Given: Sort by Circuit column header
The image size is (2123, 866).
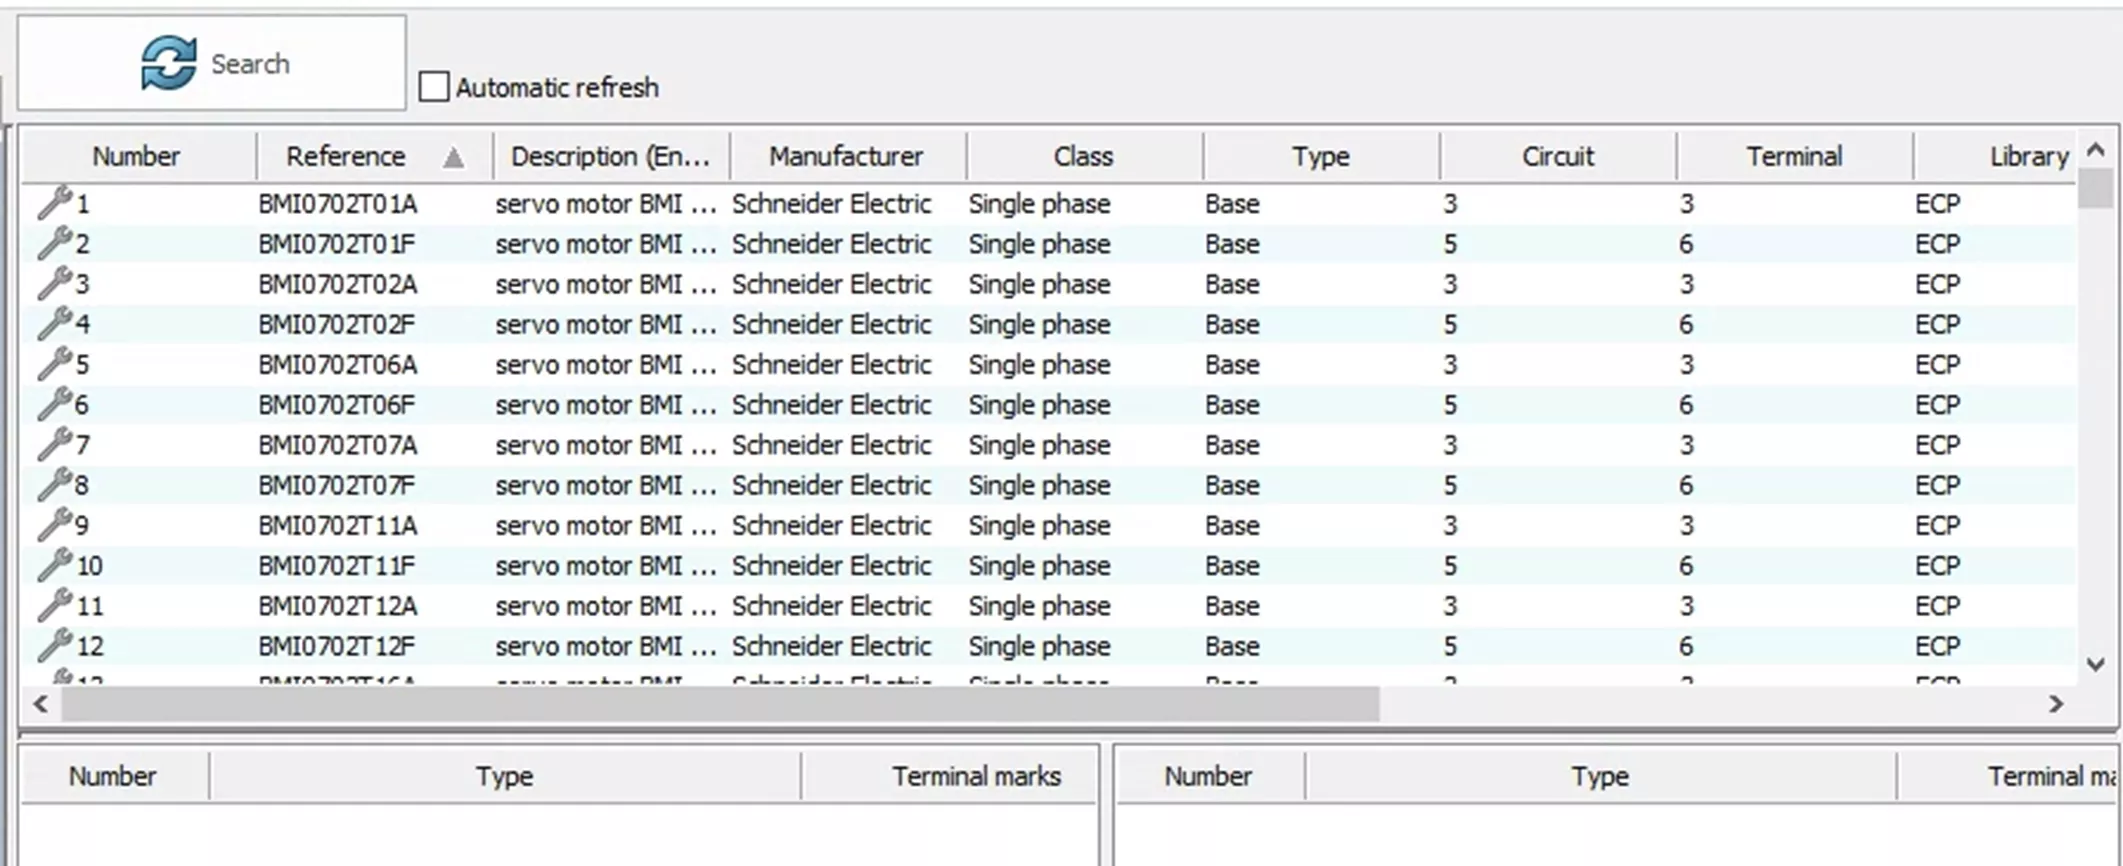Looking at the screenshot, I should (x=1558, y=156).
